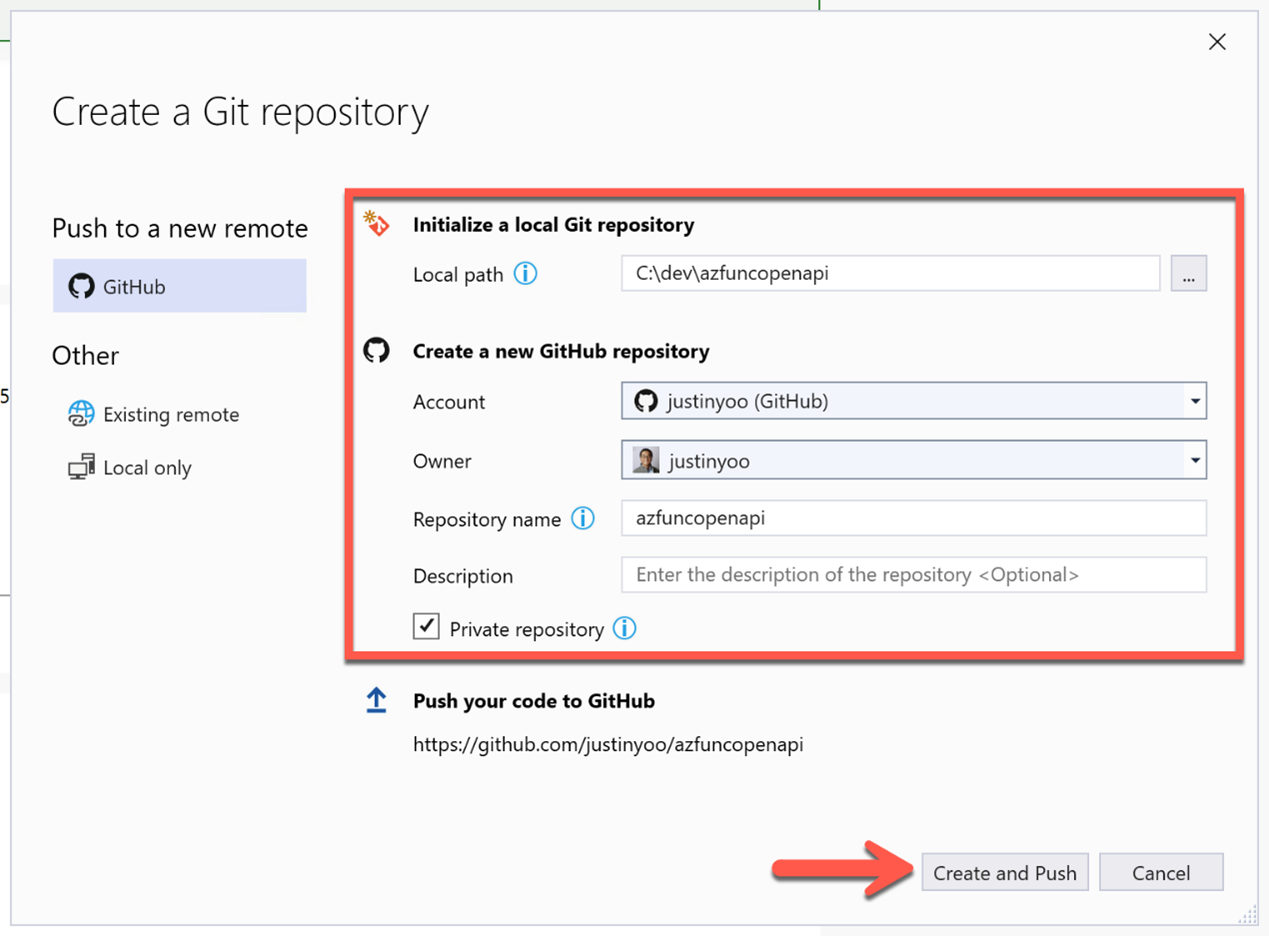Click the Initialize a local Git repository heading
The height and width of the screenshot is (936, 1269).
[554, 225]
